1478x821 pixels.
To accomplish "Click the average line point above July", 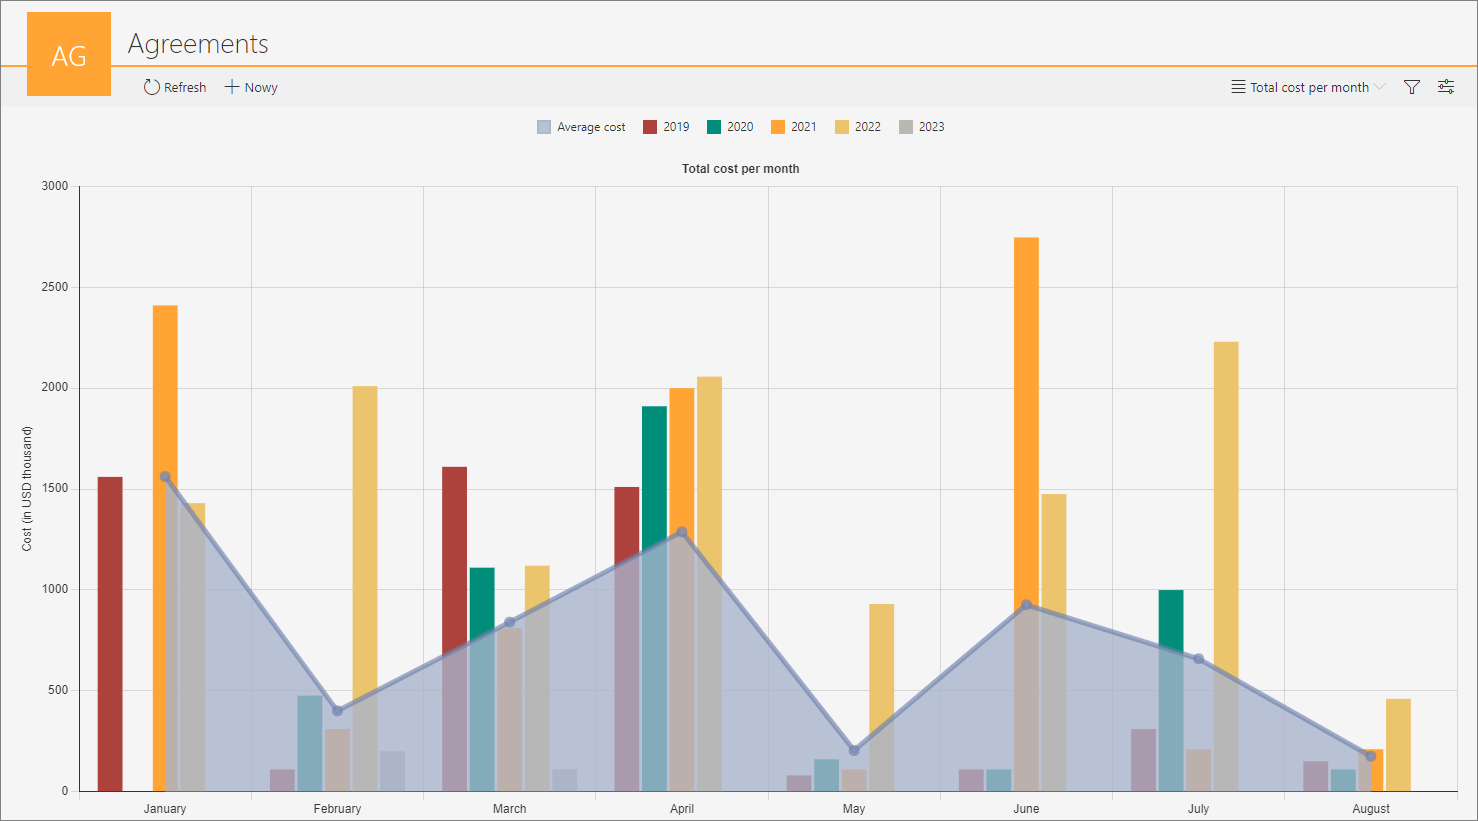I will (x=1199, y=659).
